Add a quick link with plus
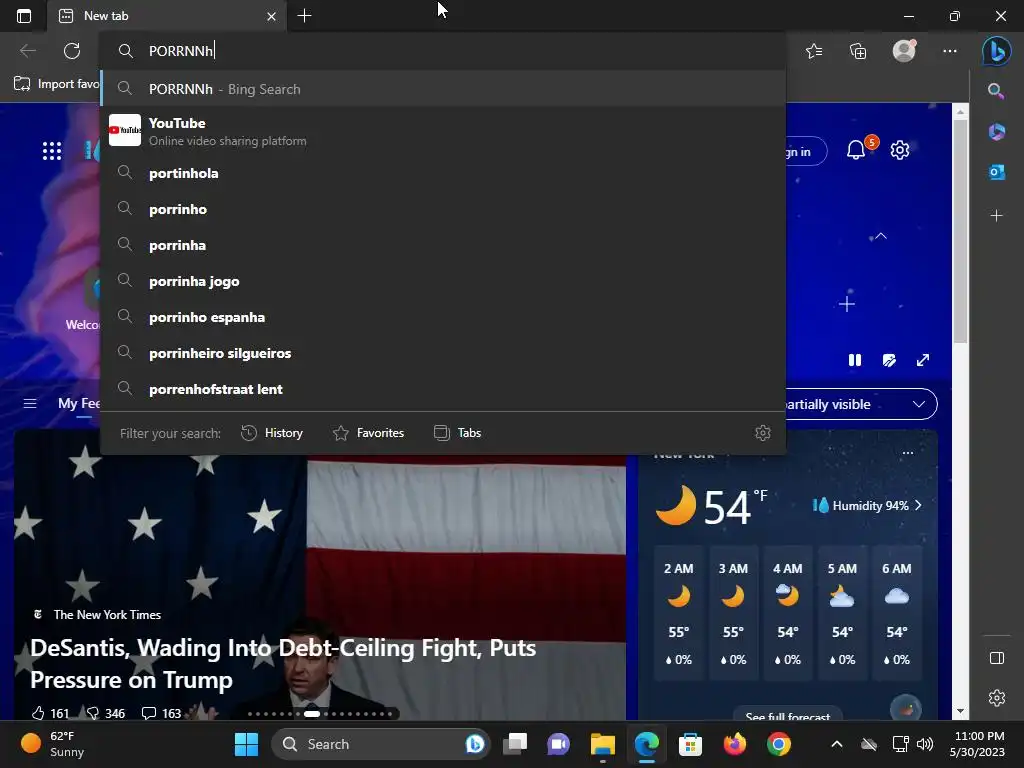The image size is (1024, 768). [x=846, y=304]
